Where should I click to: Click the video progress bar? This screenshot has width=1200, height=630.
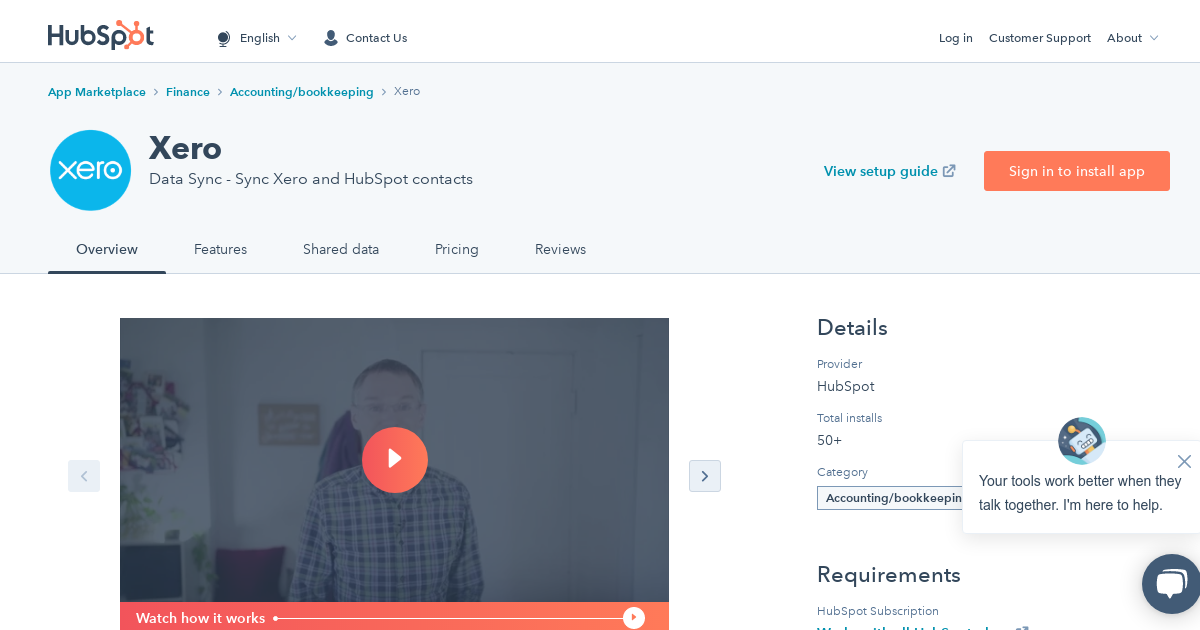pos(450,617)
